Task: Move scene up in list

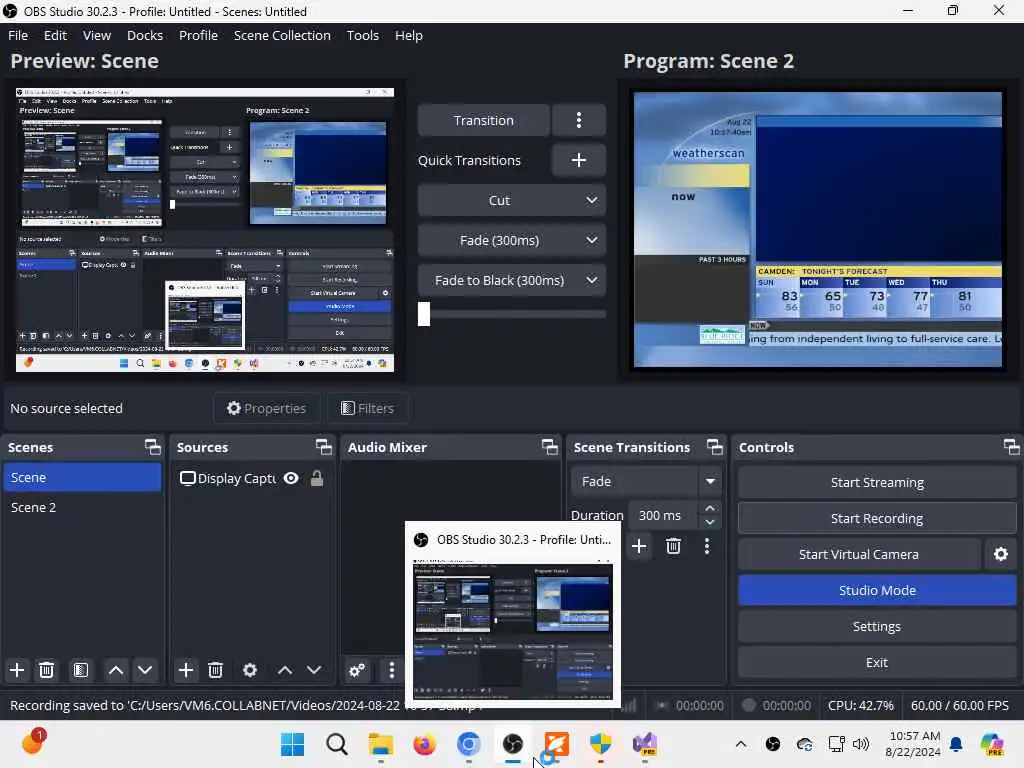Action: (x=116, y=670)
